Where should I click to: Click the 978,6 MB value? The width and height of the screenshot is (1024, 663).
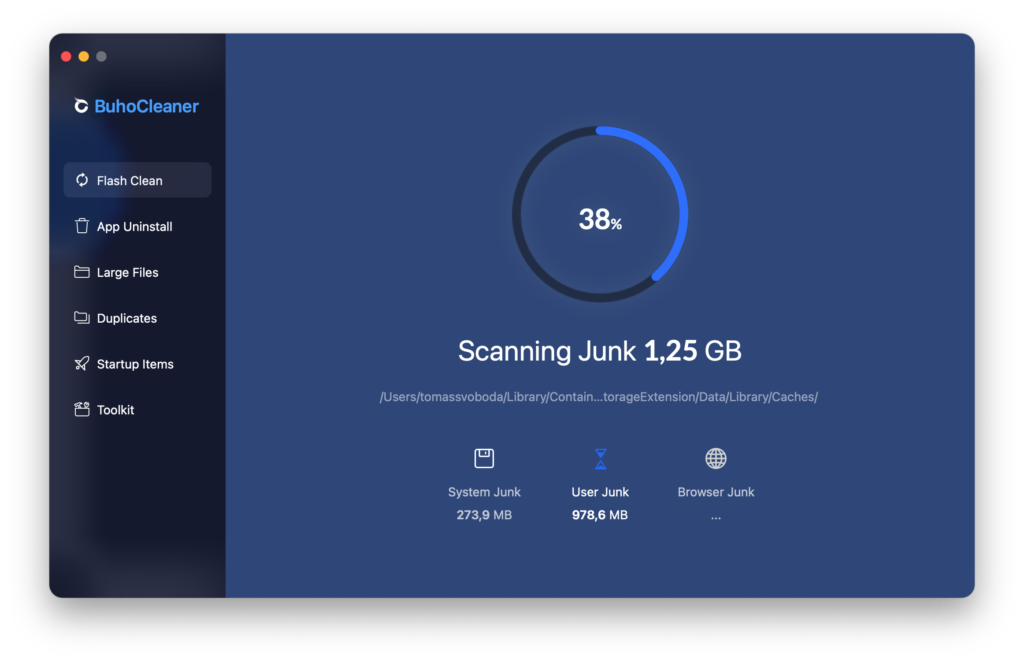click(600, 515)
